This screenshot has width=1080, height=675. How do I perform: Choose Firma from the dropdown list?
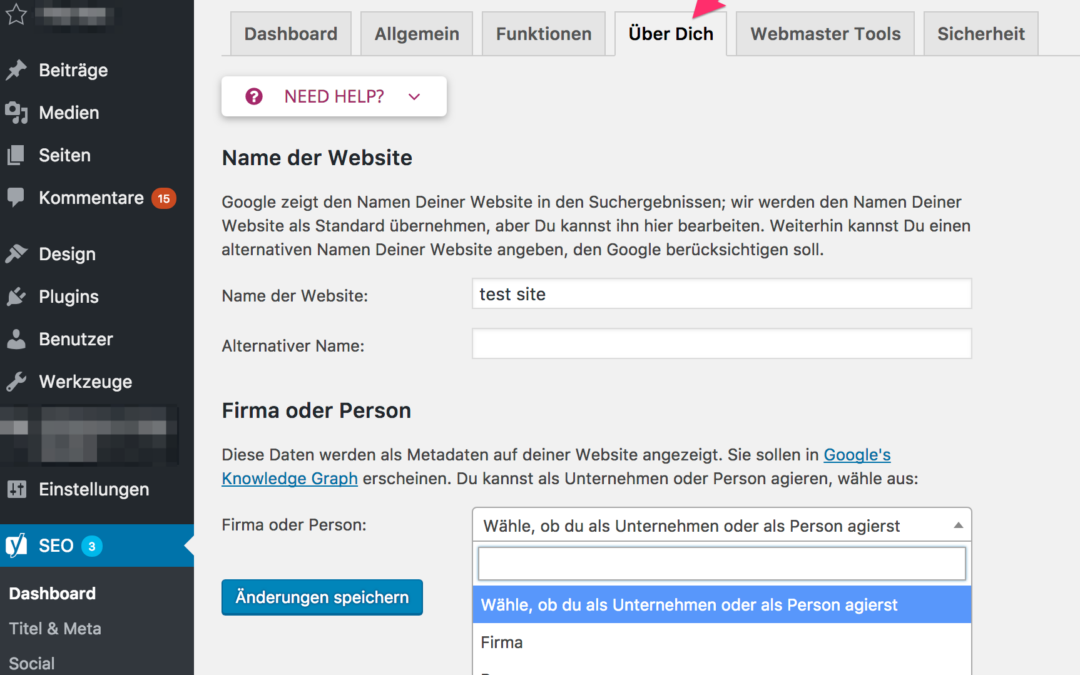tap(502, 642)
